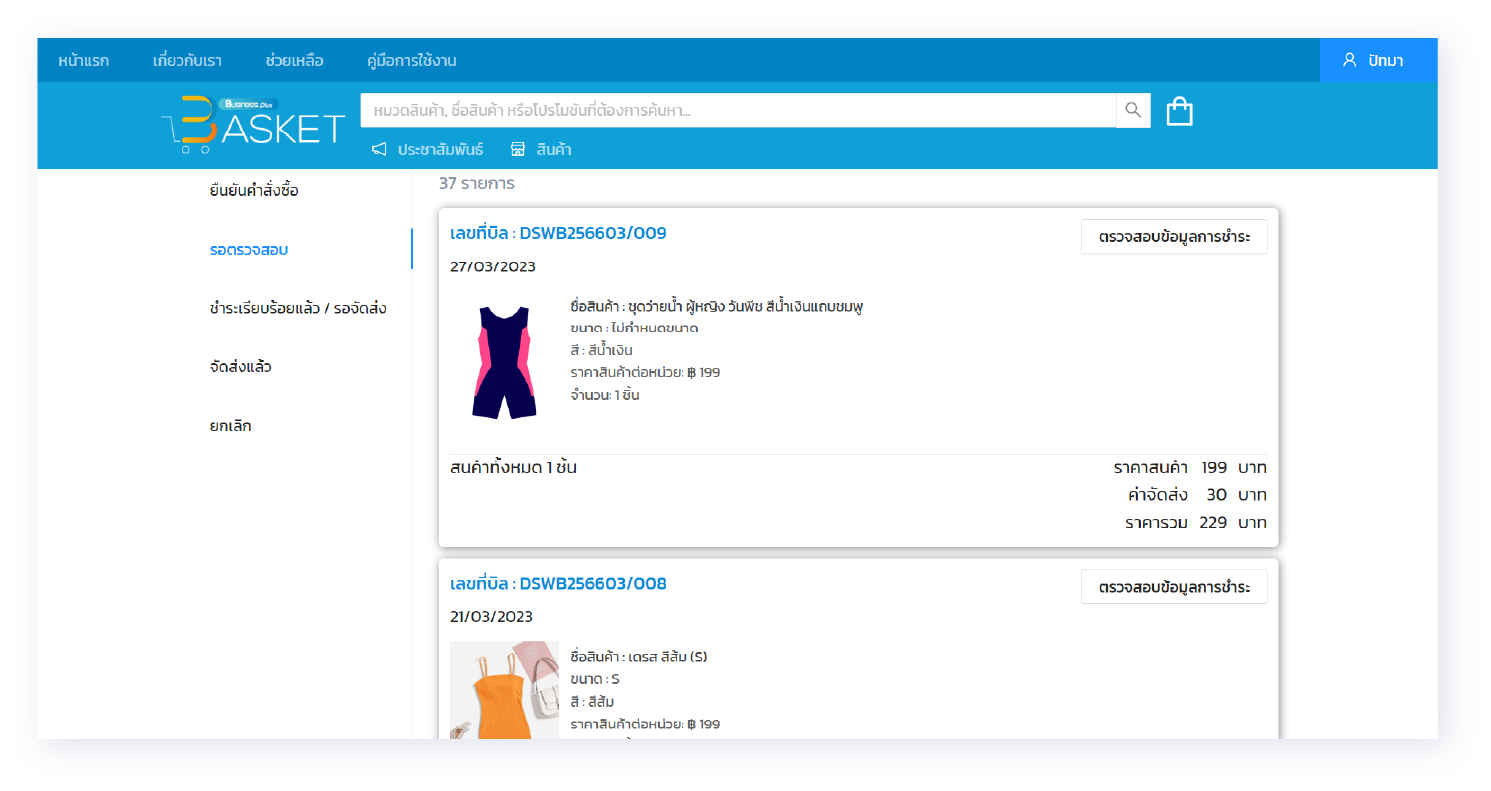View the ยกเลิก orders list
1491x791 pixels.
(231, 426)
